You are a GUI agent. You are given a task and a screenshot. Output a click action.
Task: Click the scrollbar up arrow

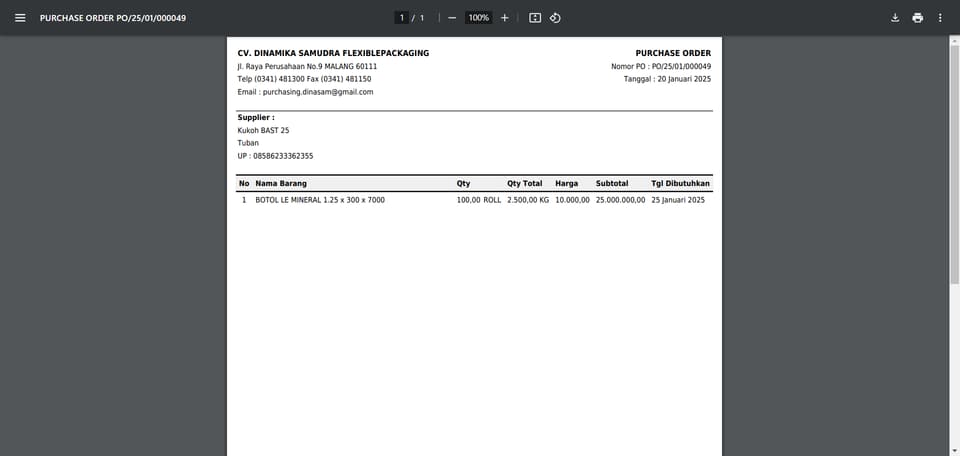(x=954, y=40)
